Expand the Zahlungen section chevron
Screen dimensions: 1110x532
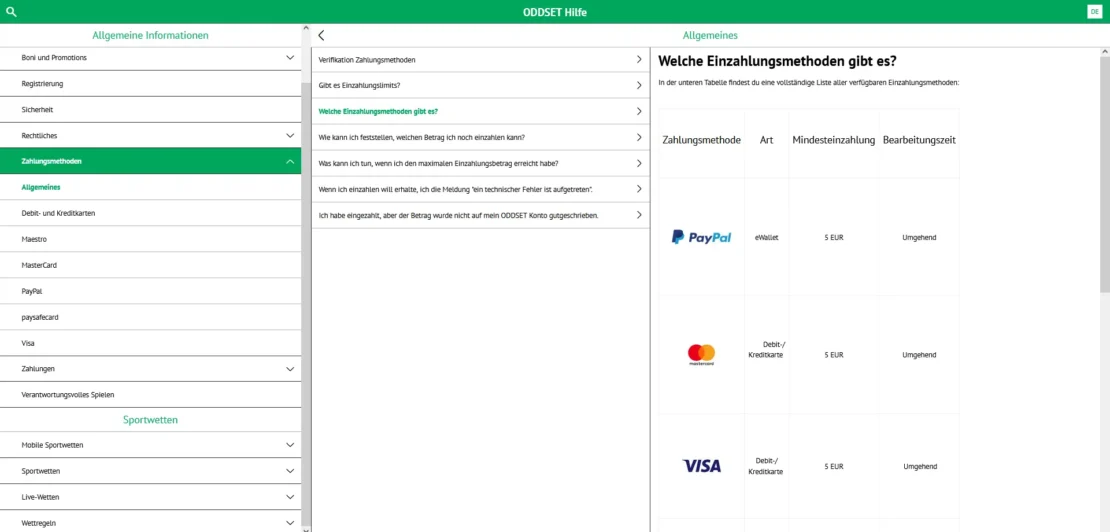(x=290, y=369)
